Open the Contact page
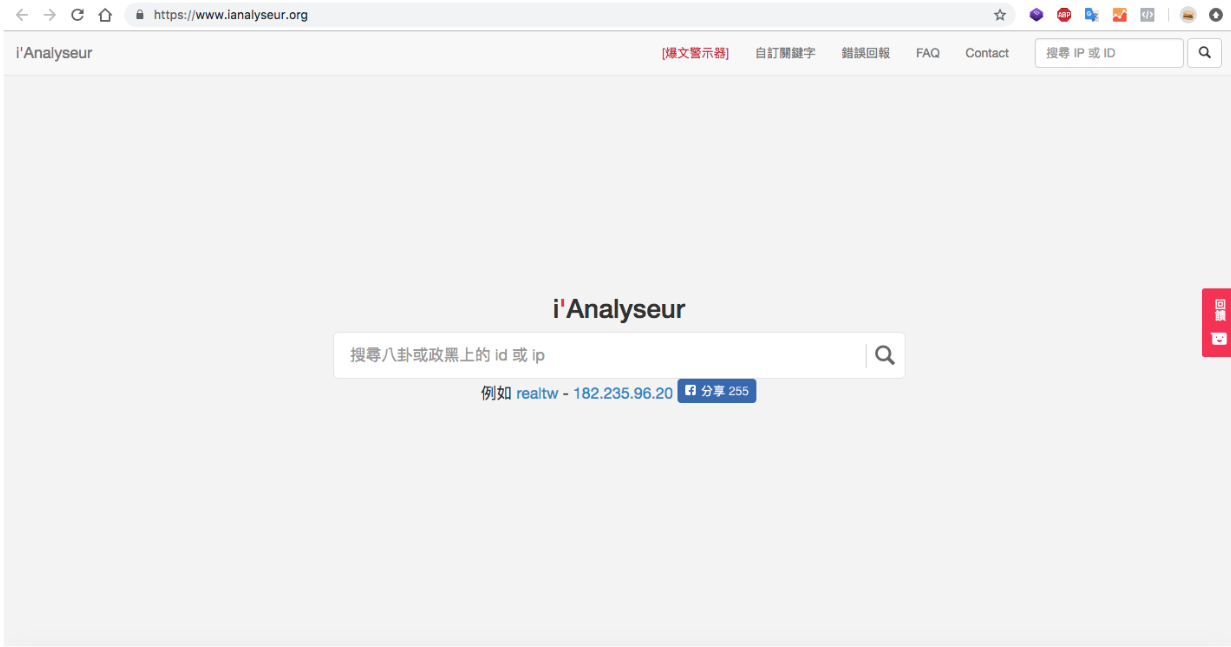This screenshot has width=1231, height=647. pos(987,53)
